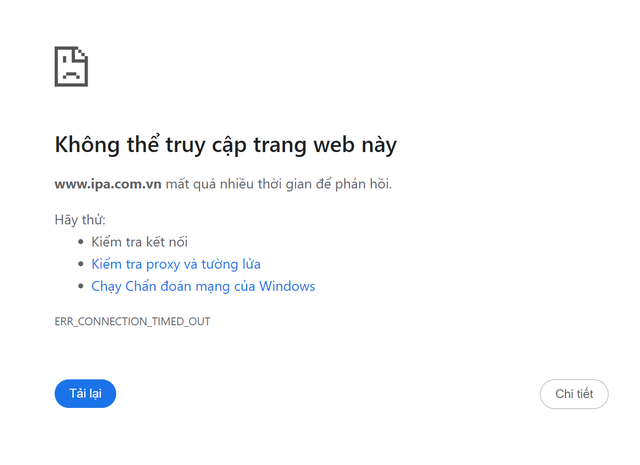Viewport: 640px width, 465px height.
Task: Run 'Chạy Chẩn đoán mạng của Windows' link
Action: tap(203, 286)
